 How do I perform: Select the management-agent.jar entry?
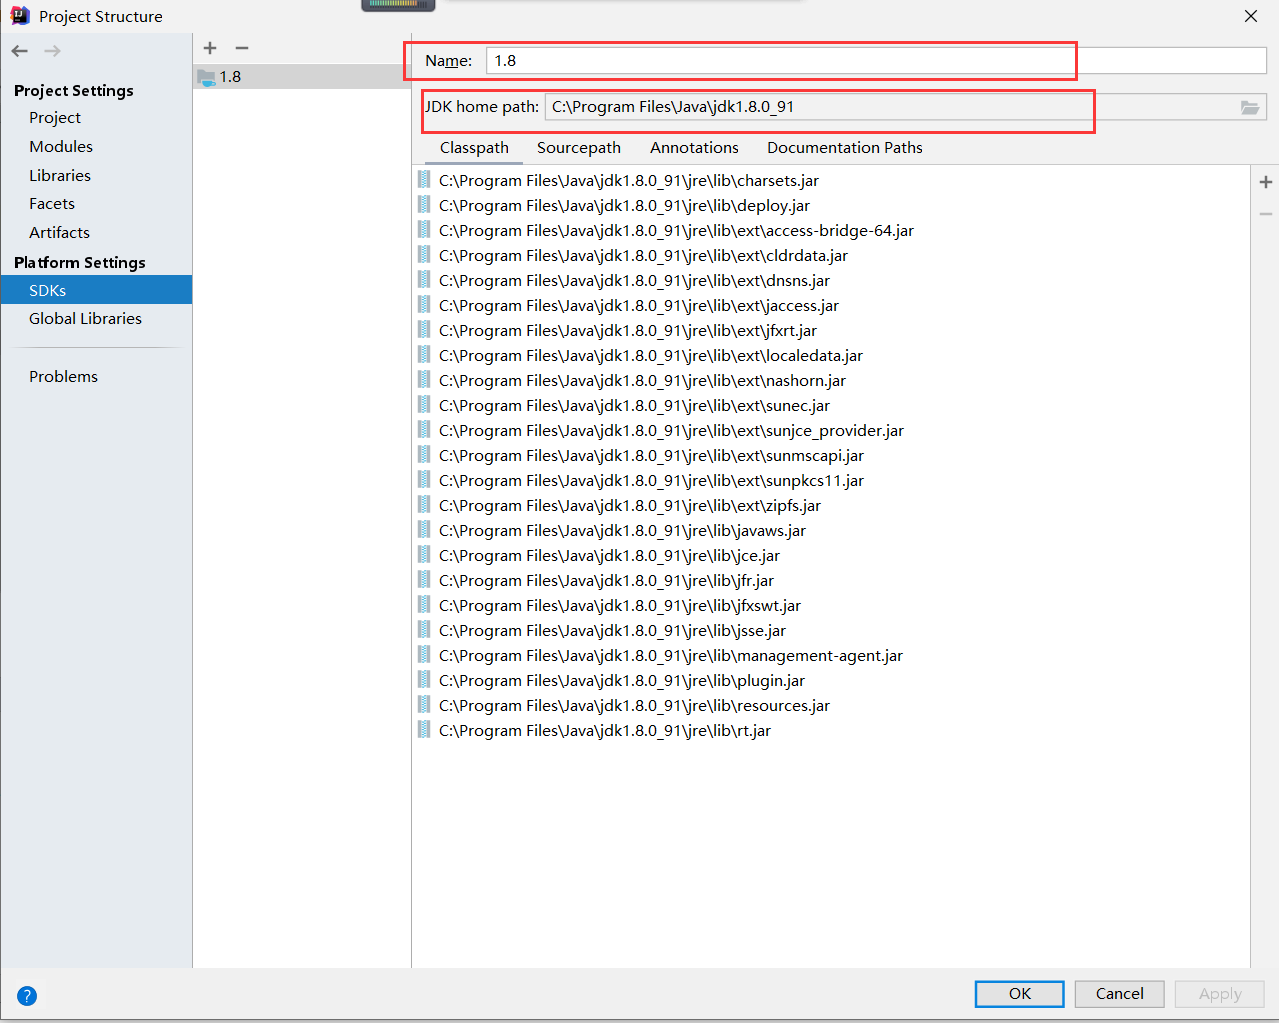[671, 655]
